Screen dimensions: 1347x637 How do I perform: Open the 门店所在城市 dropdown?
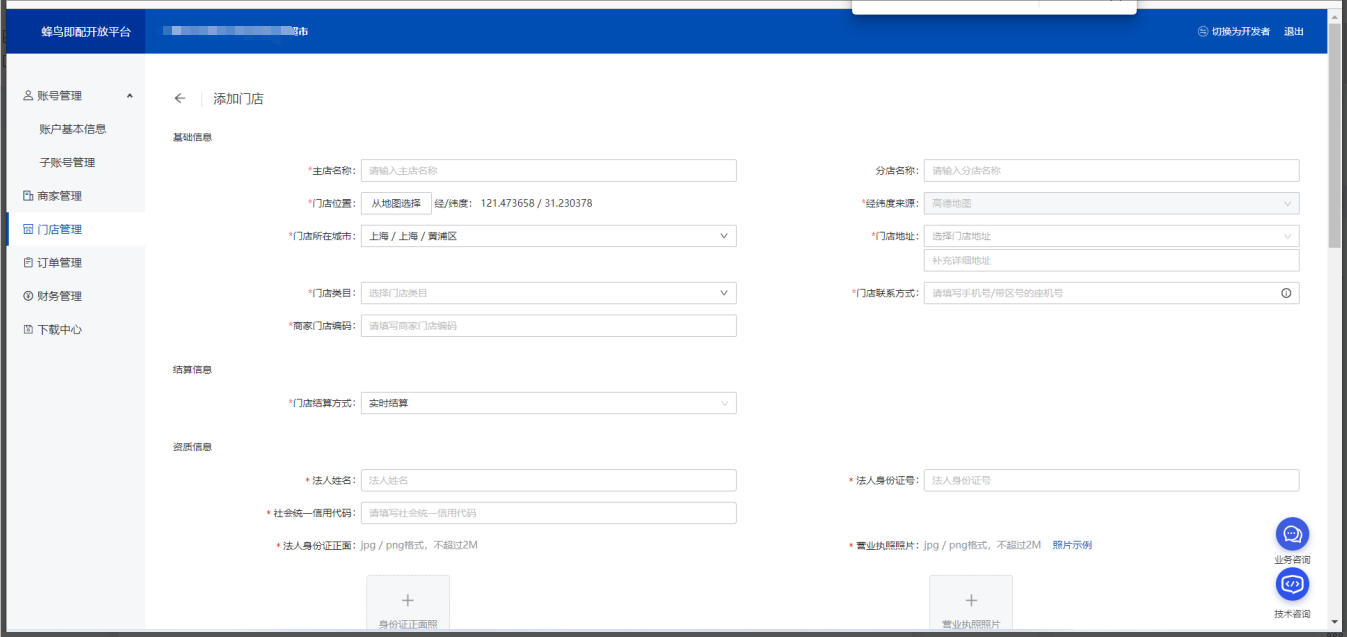tap(548, 236)
